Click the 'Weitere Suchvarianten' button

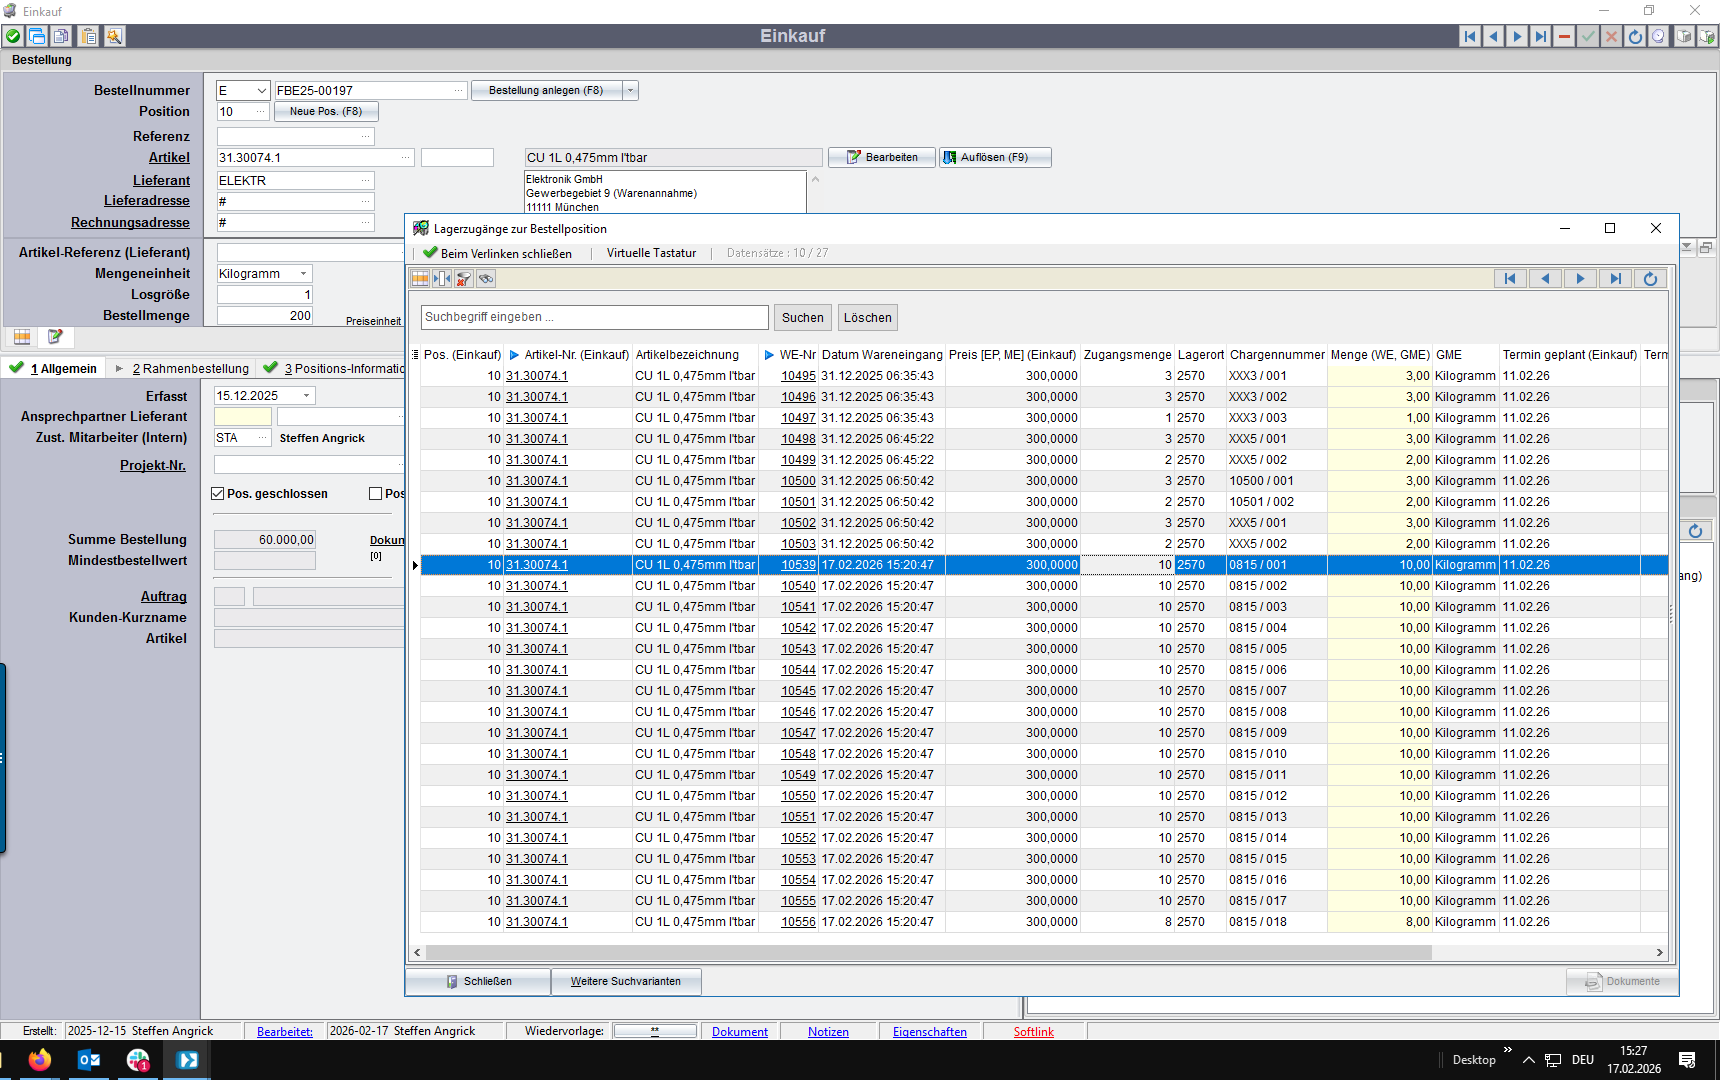[x=625, y=982]
